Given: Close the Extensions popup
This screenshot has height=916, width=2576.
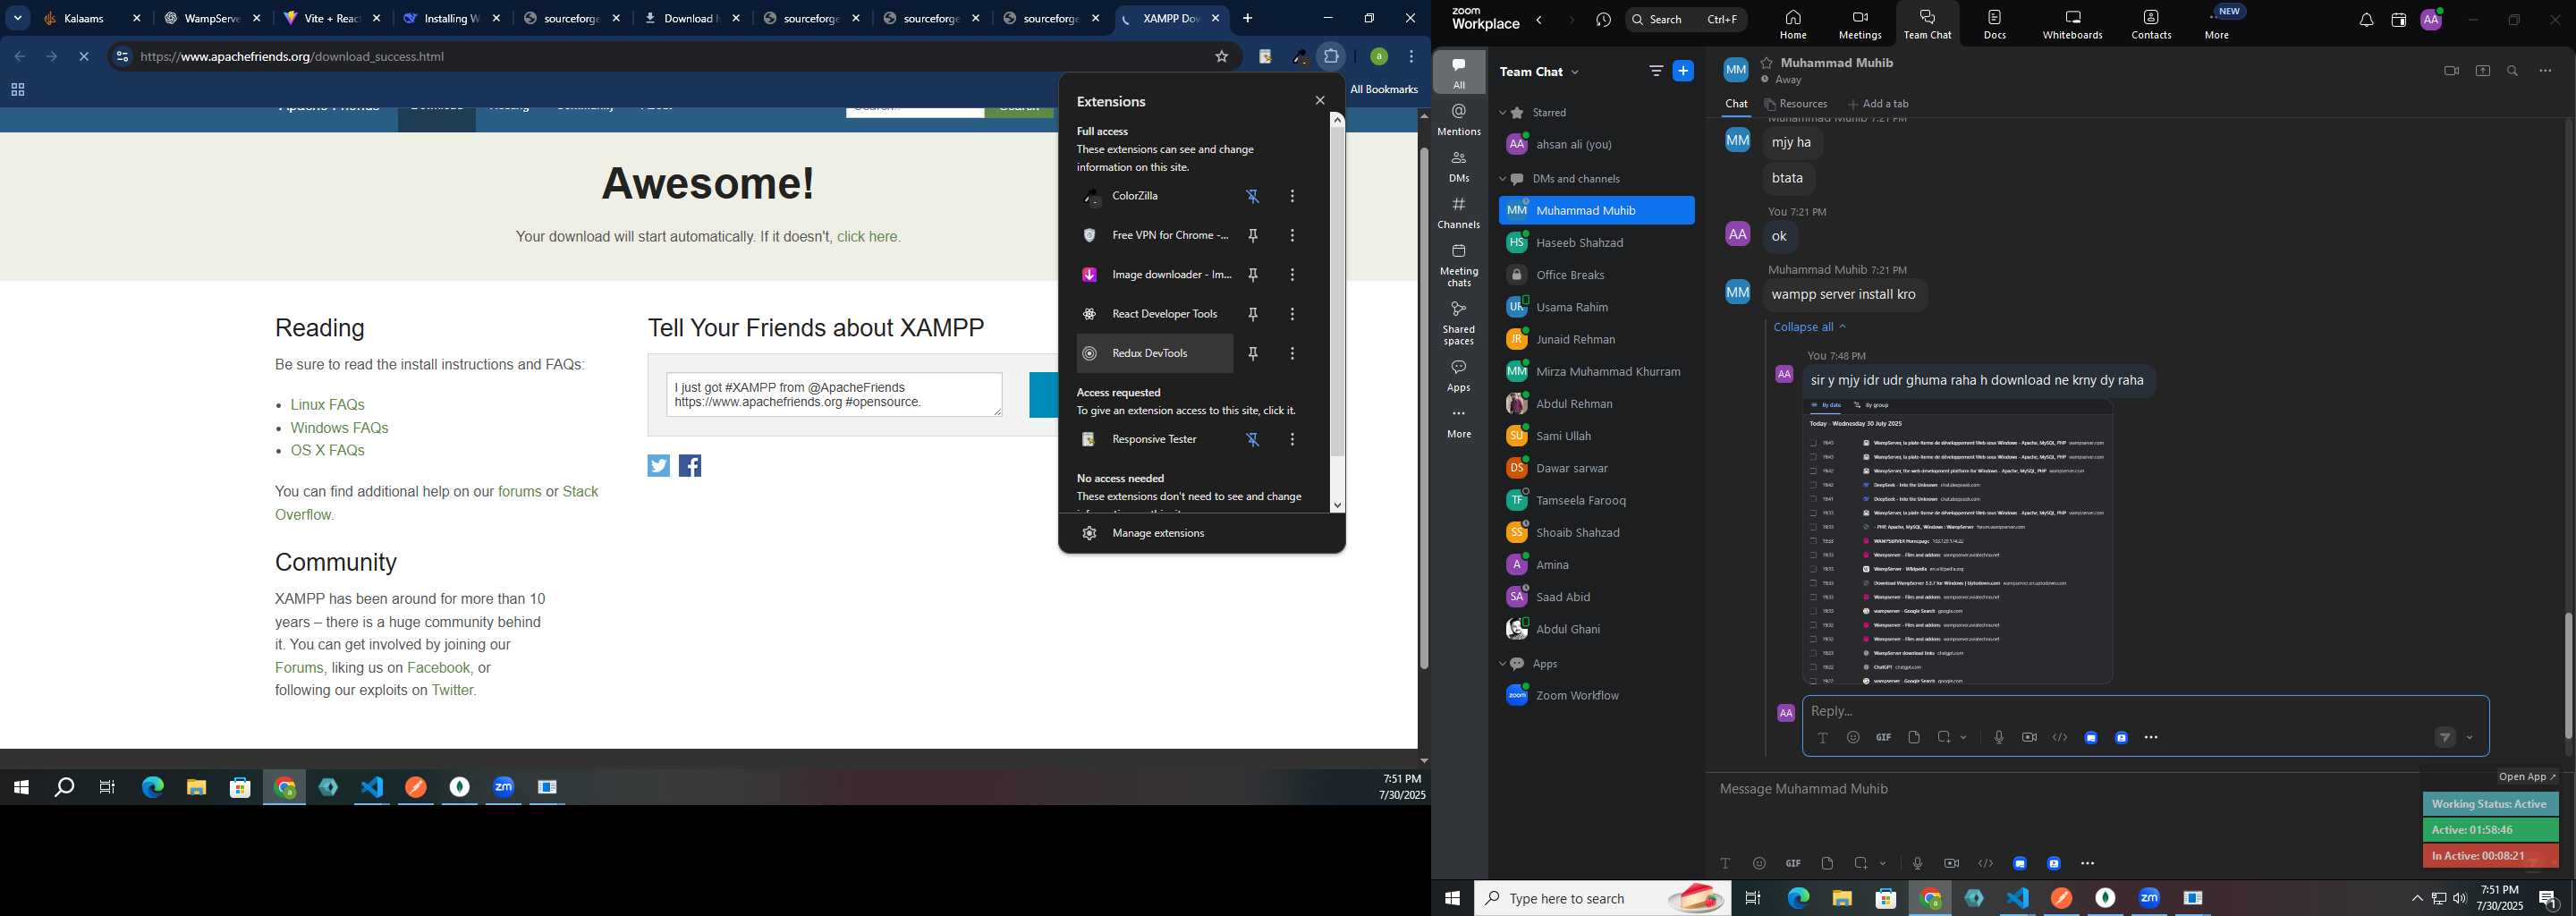Looking at the screenshot, I should point(1320,101).
